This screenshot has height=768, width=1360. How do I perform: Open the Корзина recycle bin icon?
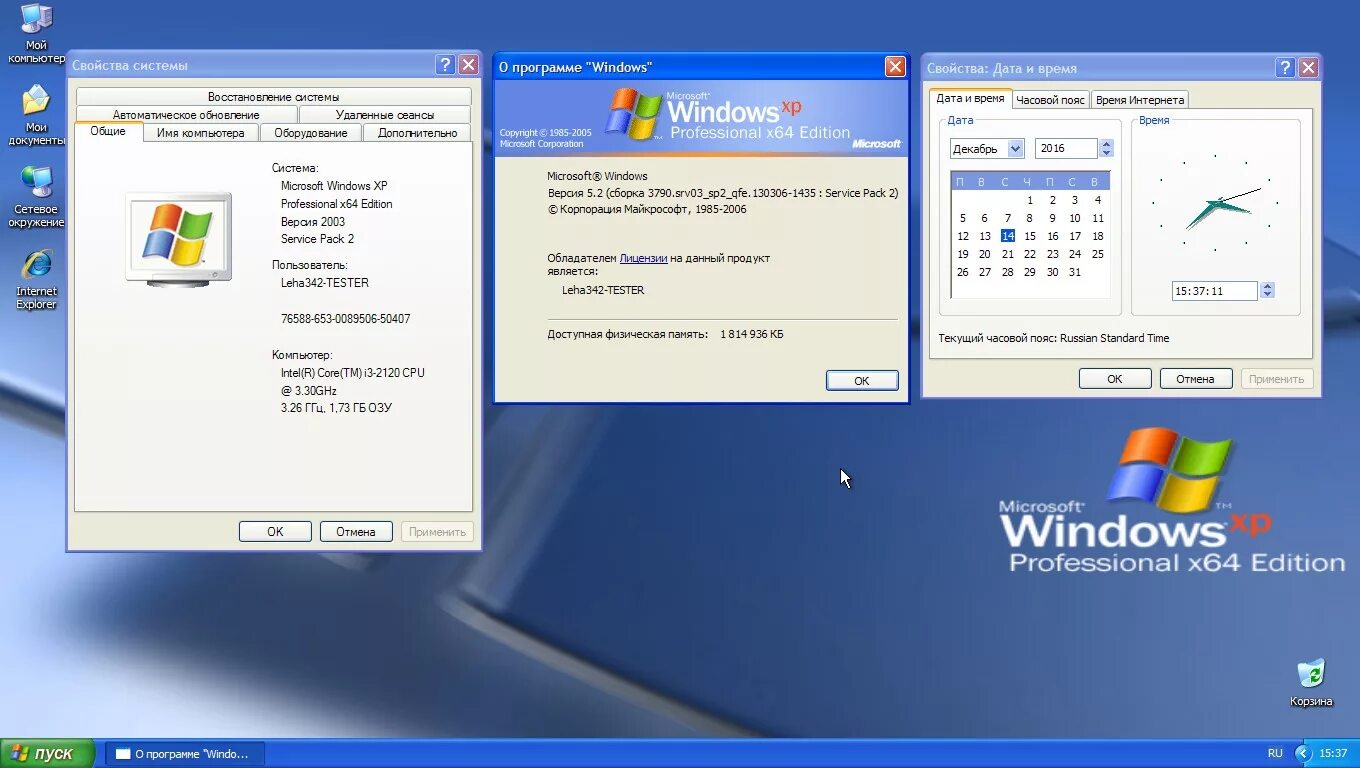click(1311, 683)
